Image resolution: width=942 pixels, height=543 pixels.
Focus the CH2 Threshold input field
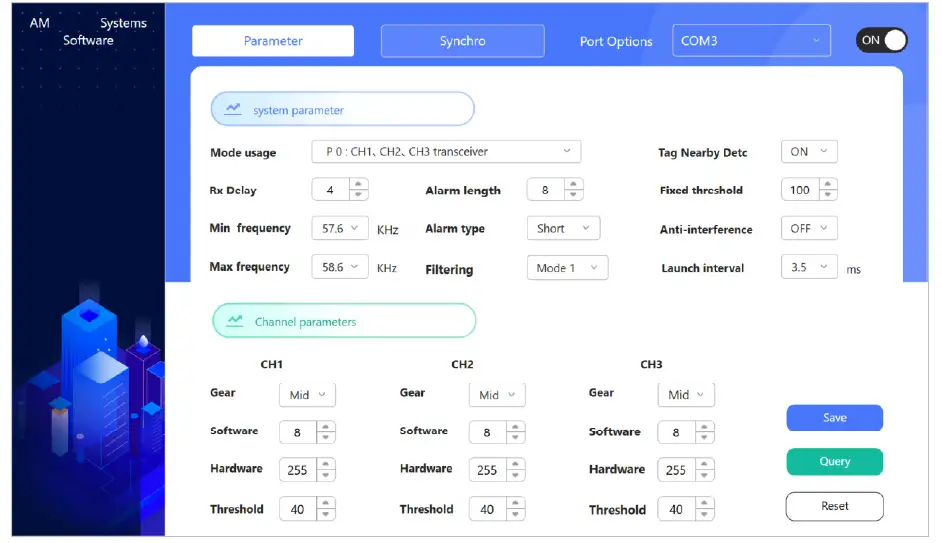coord(488,509)
